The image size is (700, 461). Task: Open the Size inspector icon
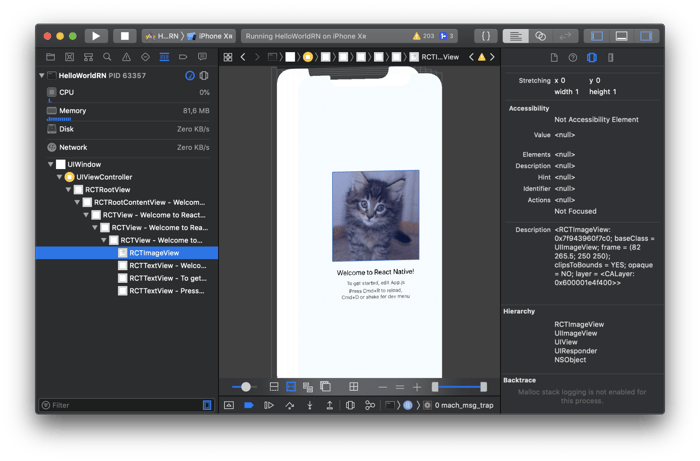click(610, 58)
